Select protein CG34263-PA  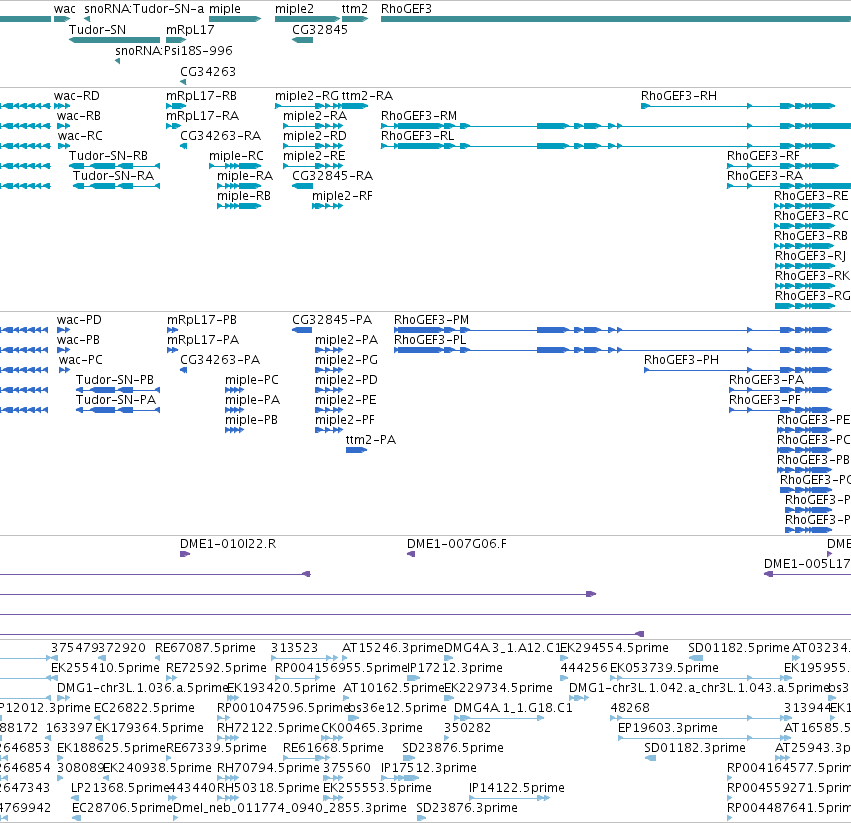click(183, 370)
